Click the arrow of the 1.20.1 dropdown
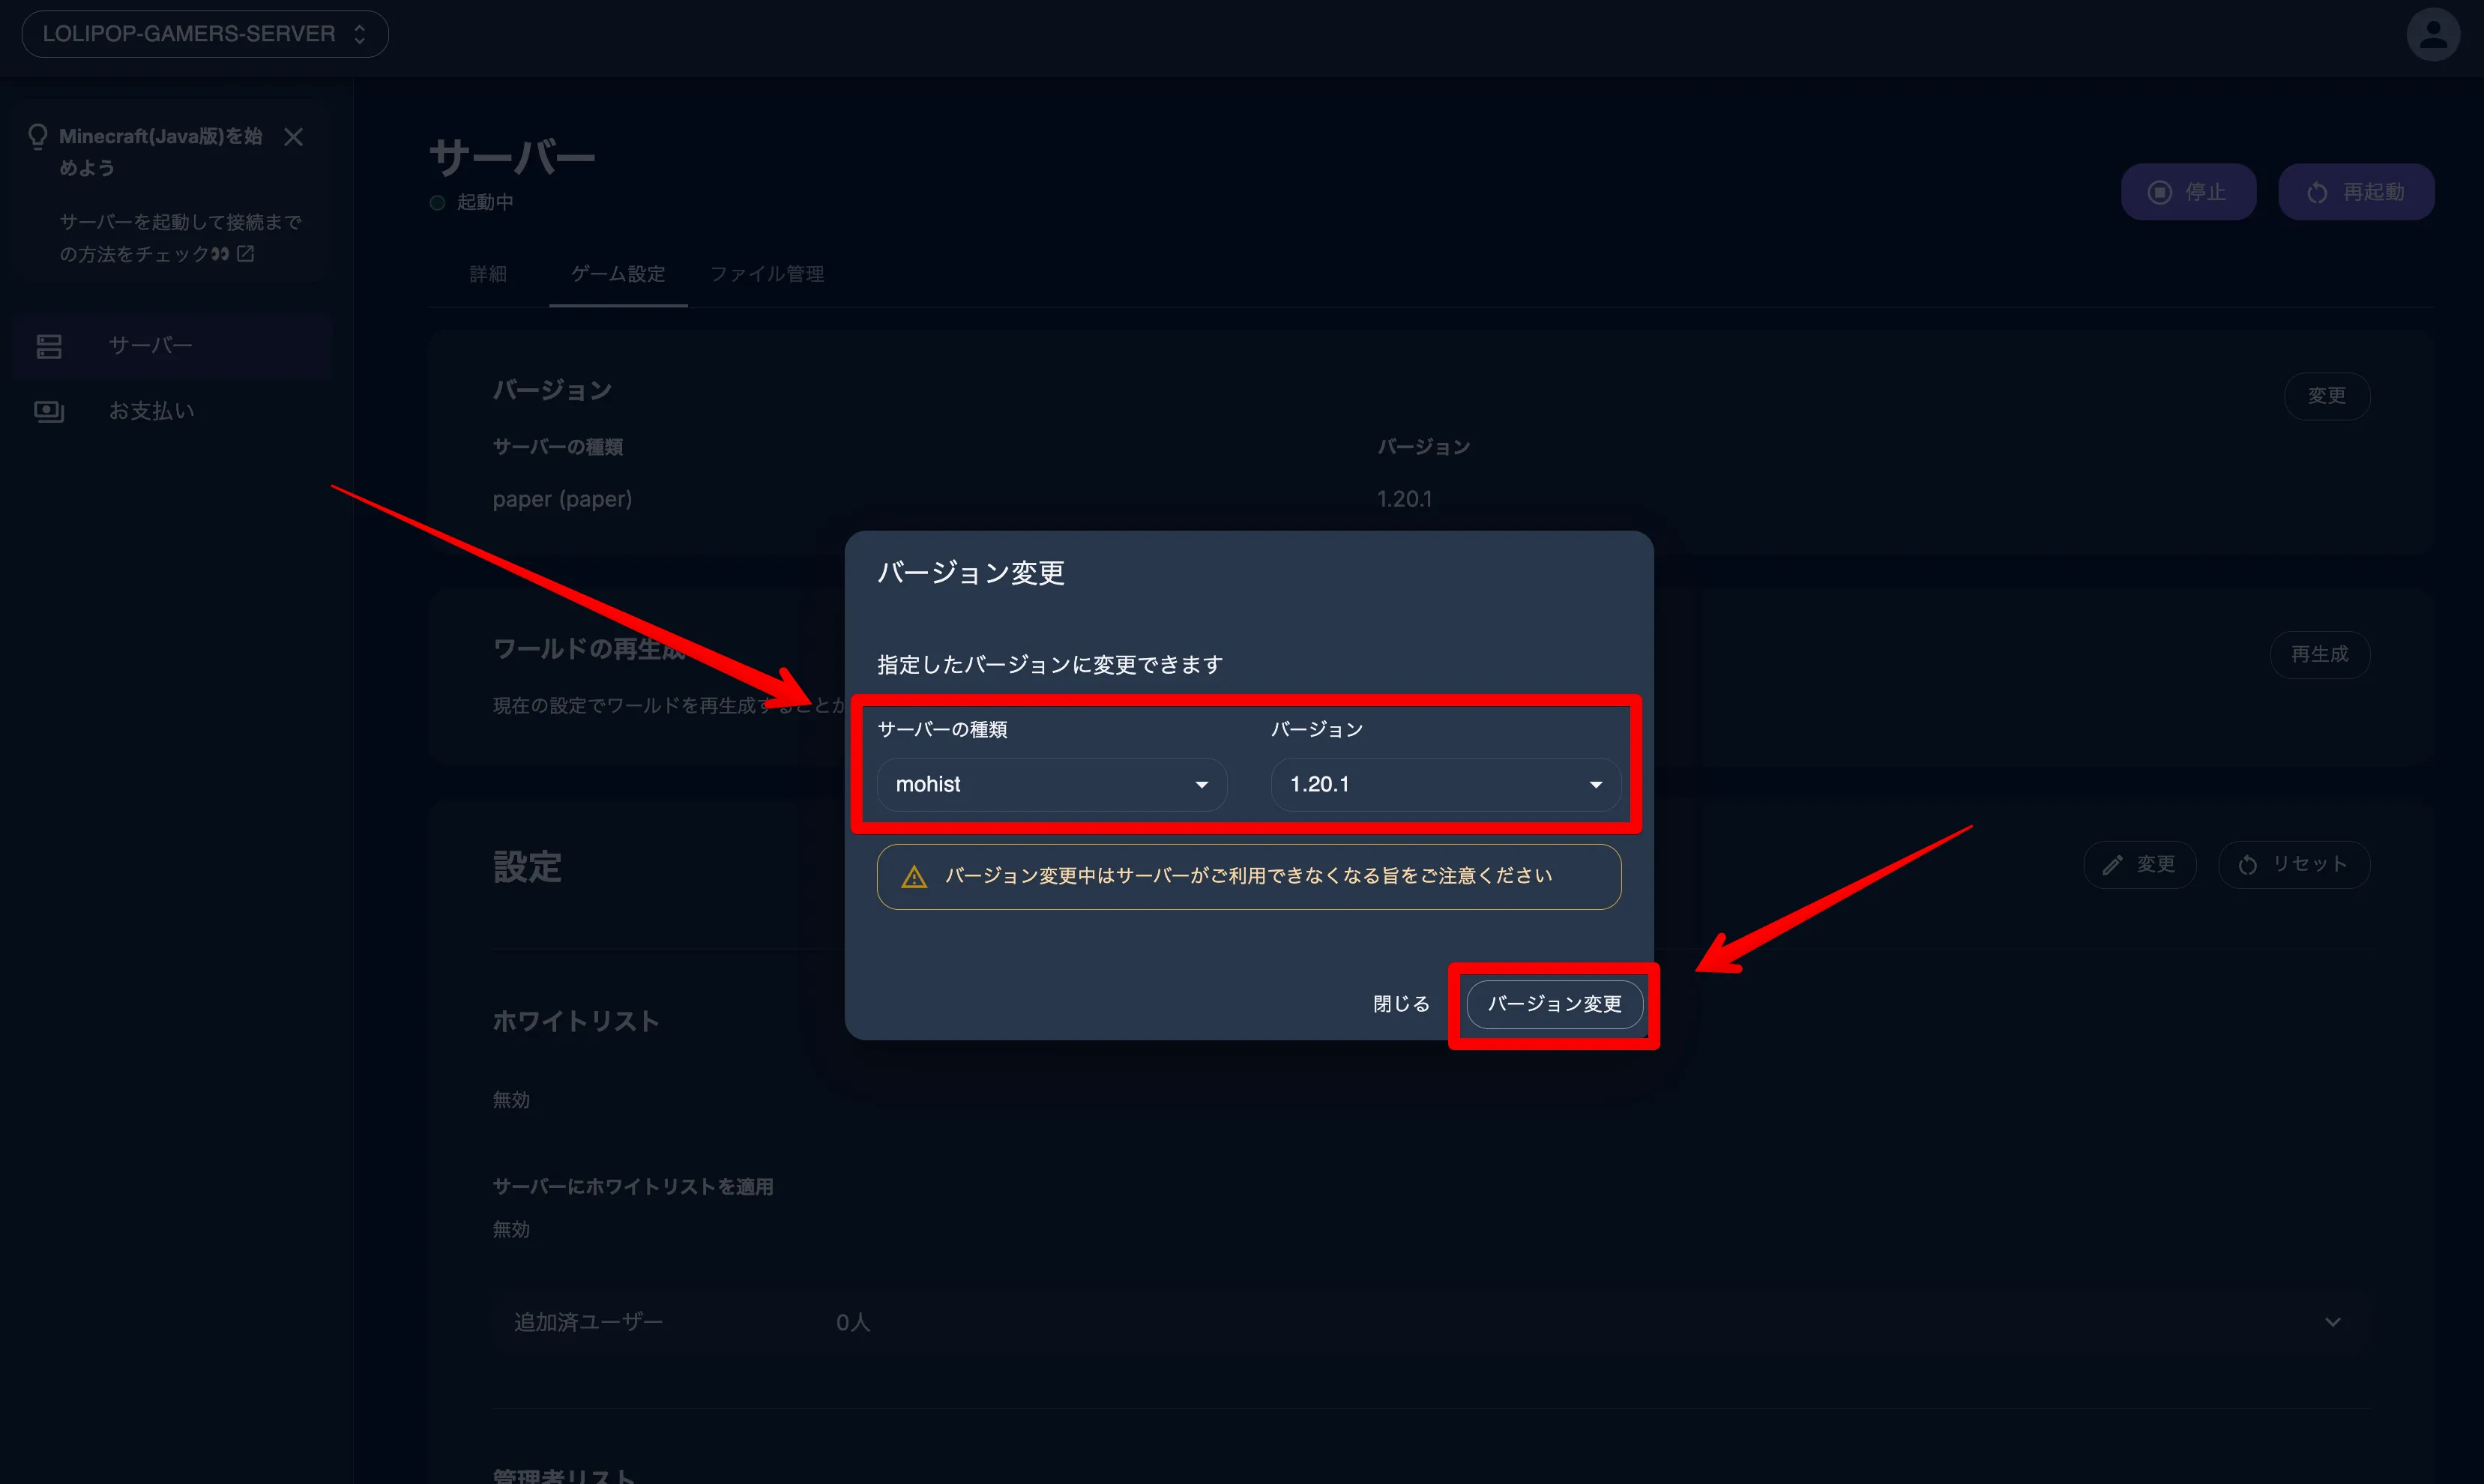2484x1484 pixels. (x=1596, y=785)
